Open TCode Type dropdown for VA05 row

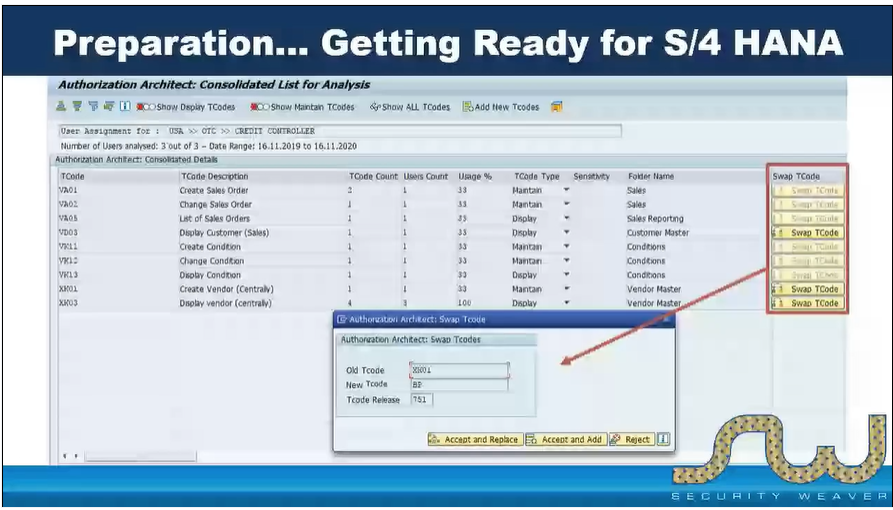coord(566,218)
